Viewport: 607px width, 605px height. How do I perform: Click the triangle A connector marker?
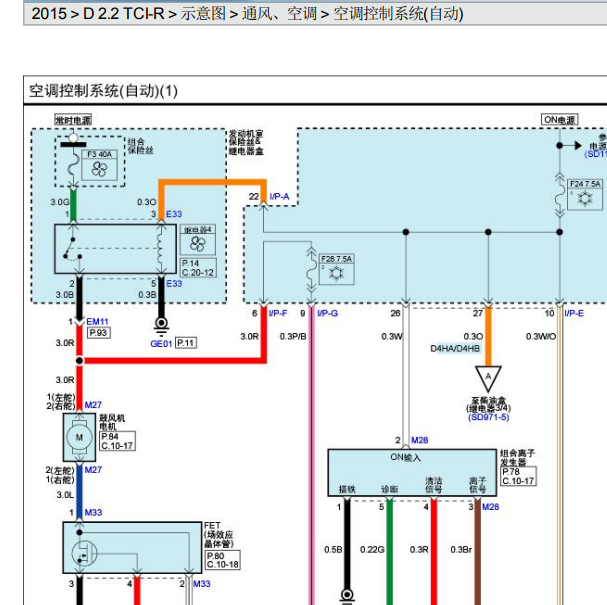pos(488,379)
